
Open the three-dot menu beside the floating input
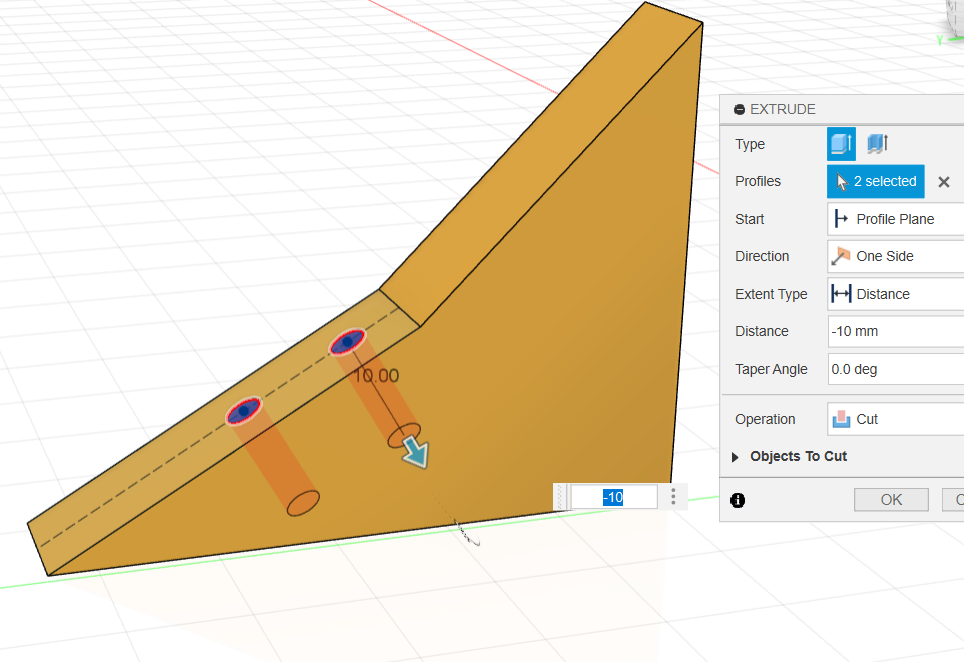point(674,497)
